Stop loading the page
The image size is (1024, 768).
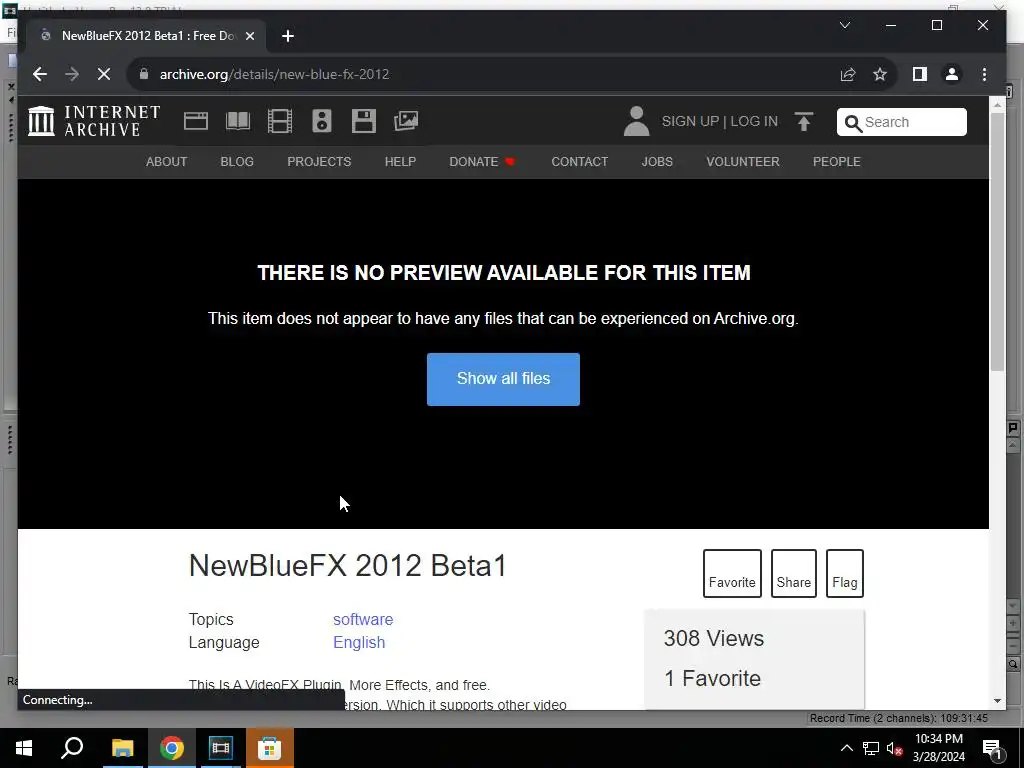pos(104,74)
